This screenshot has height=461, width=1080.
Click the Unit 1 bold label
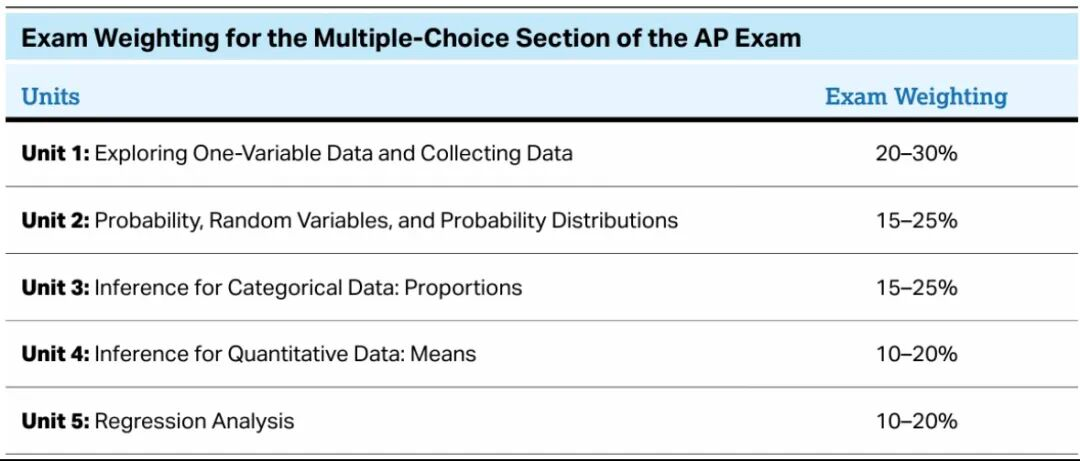point(55,152)
